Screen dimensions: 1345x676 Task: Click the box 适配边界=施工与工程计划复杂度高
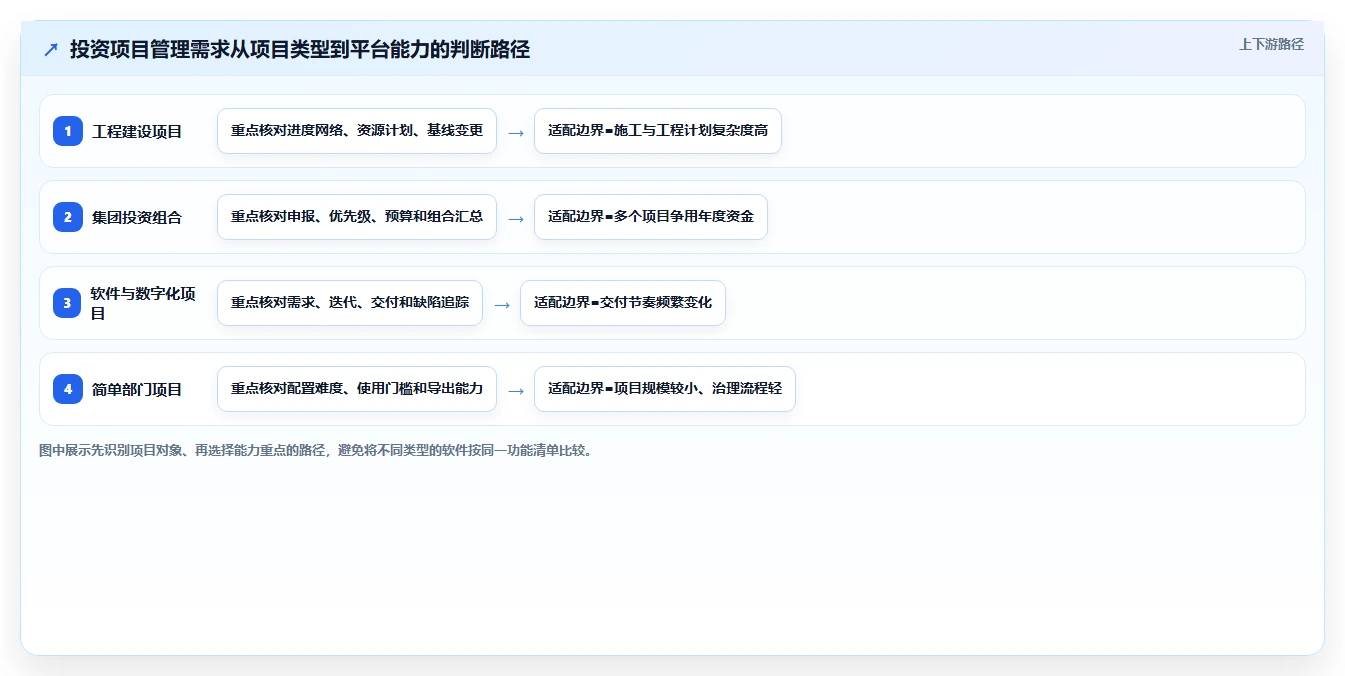click(658, 131)
